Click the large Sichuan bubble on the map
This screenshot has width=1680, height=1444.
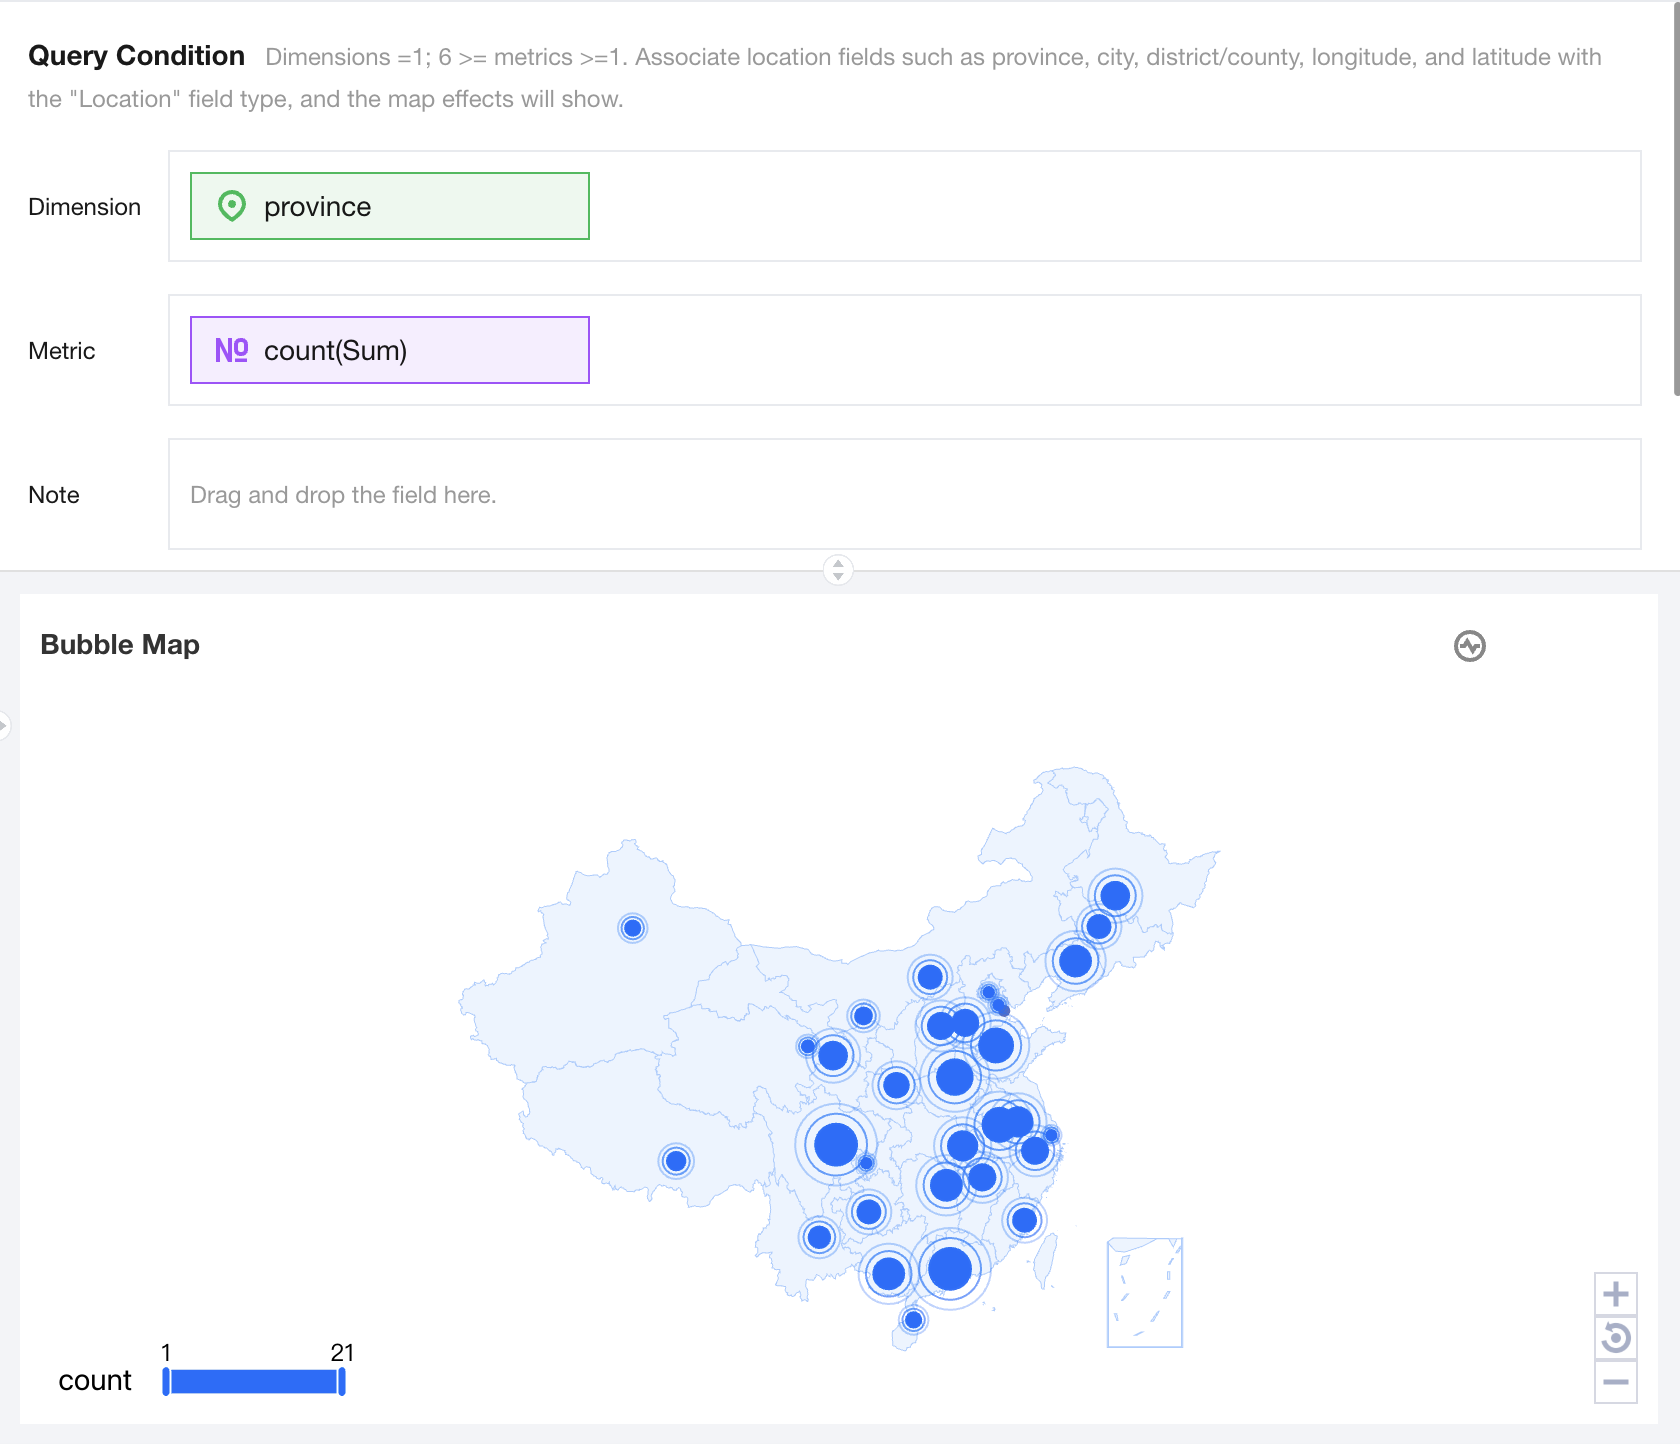836,1144
